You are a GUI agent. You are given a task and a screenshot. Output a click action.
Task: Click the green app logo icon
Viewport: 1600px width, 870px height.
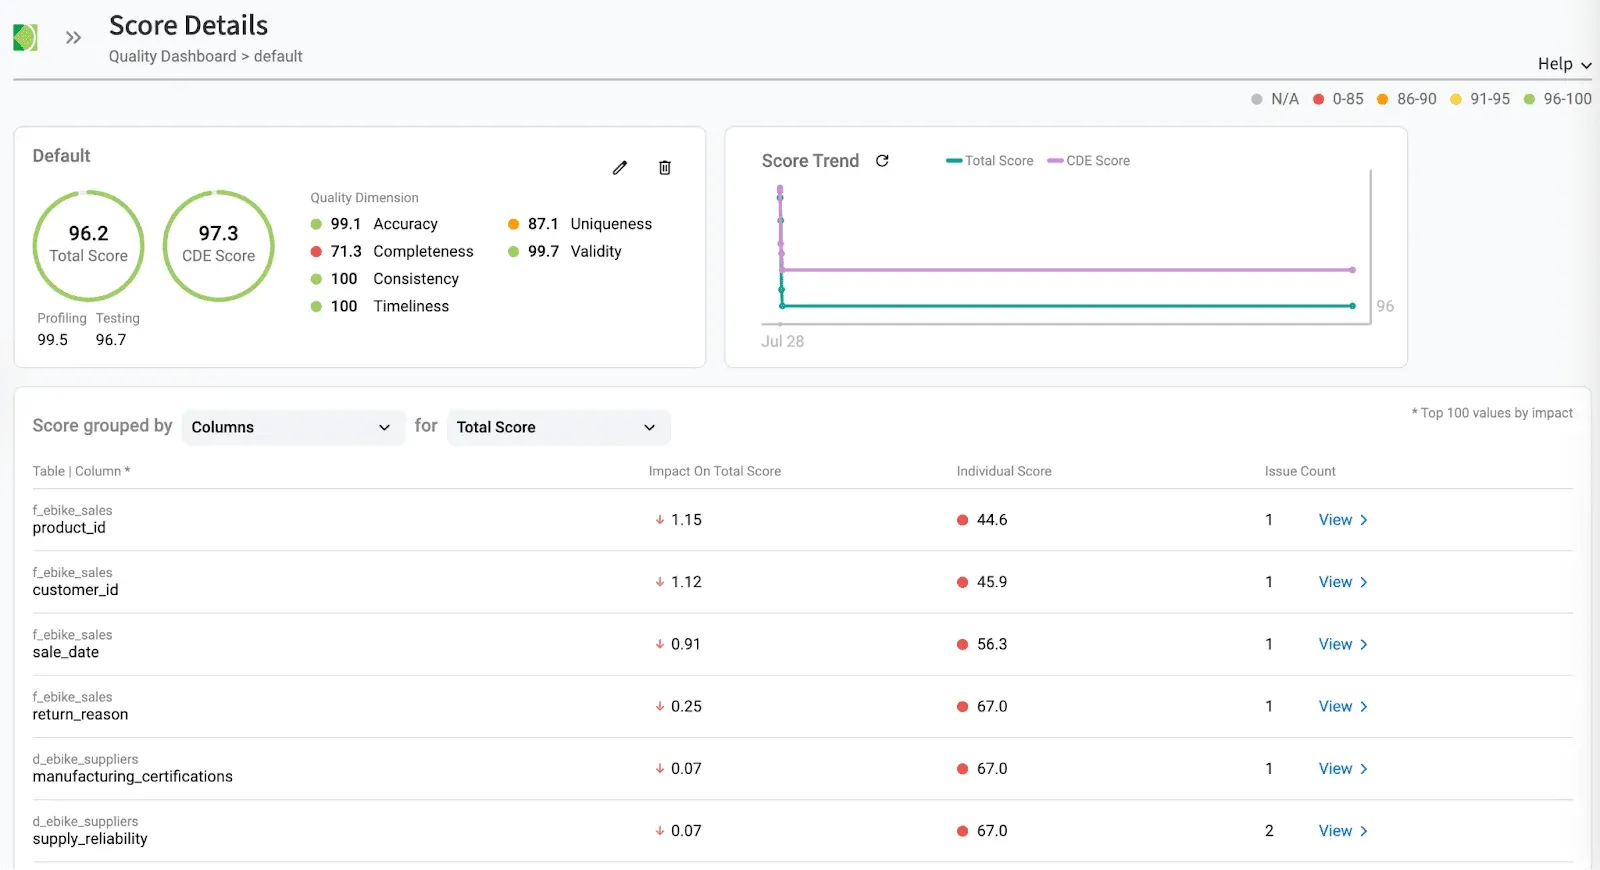(x=25, y=38)
